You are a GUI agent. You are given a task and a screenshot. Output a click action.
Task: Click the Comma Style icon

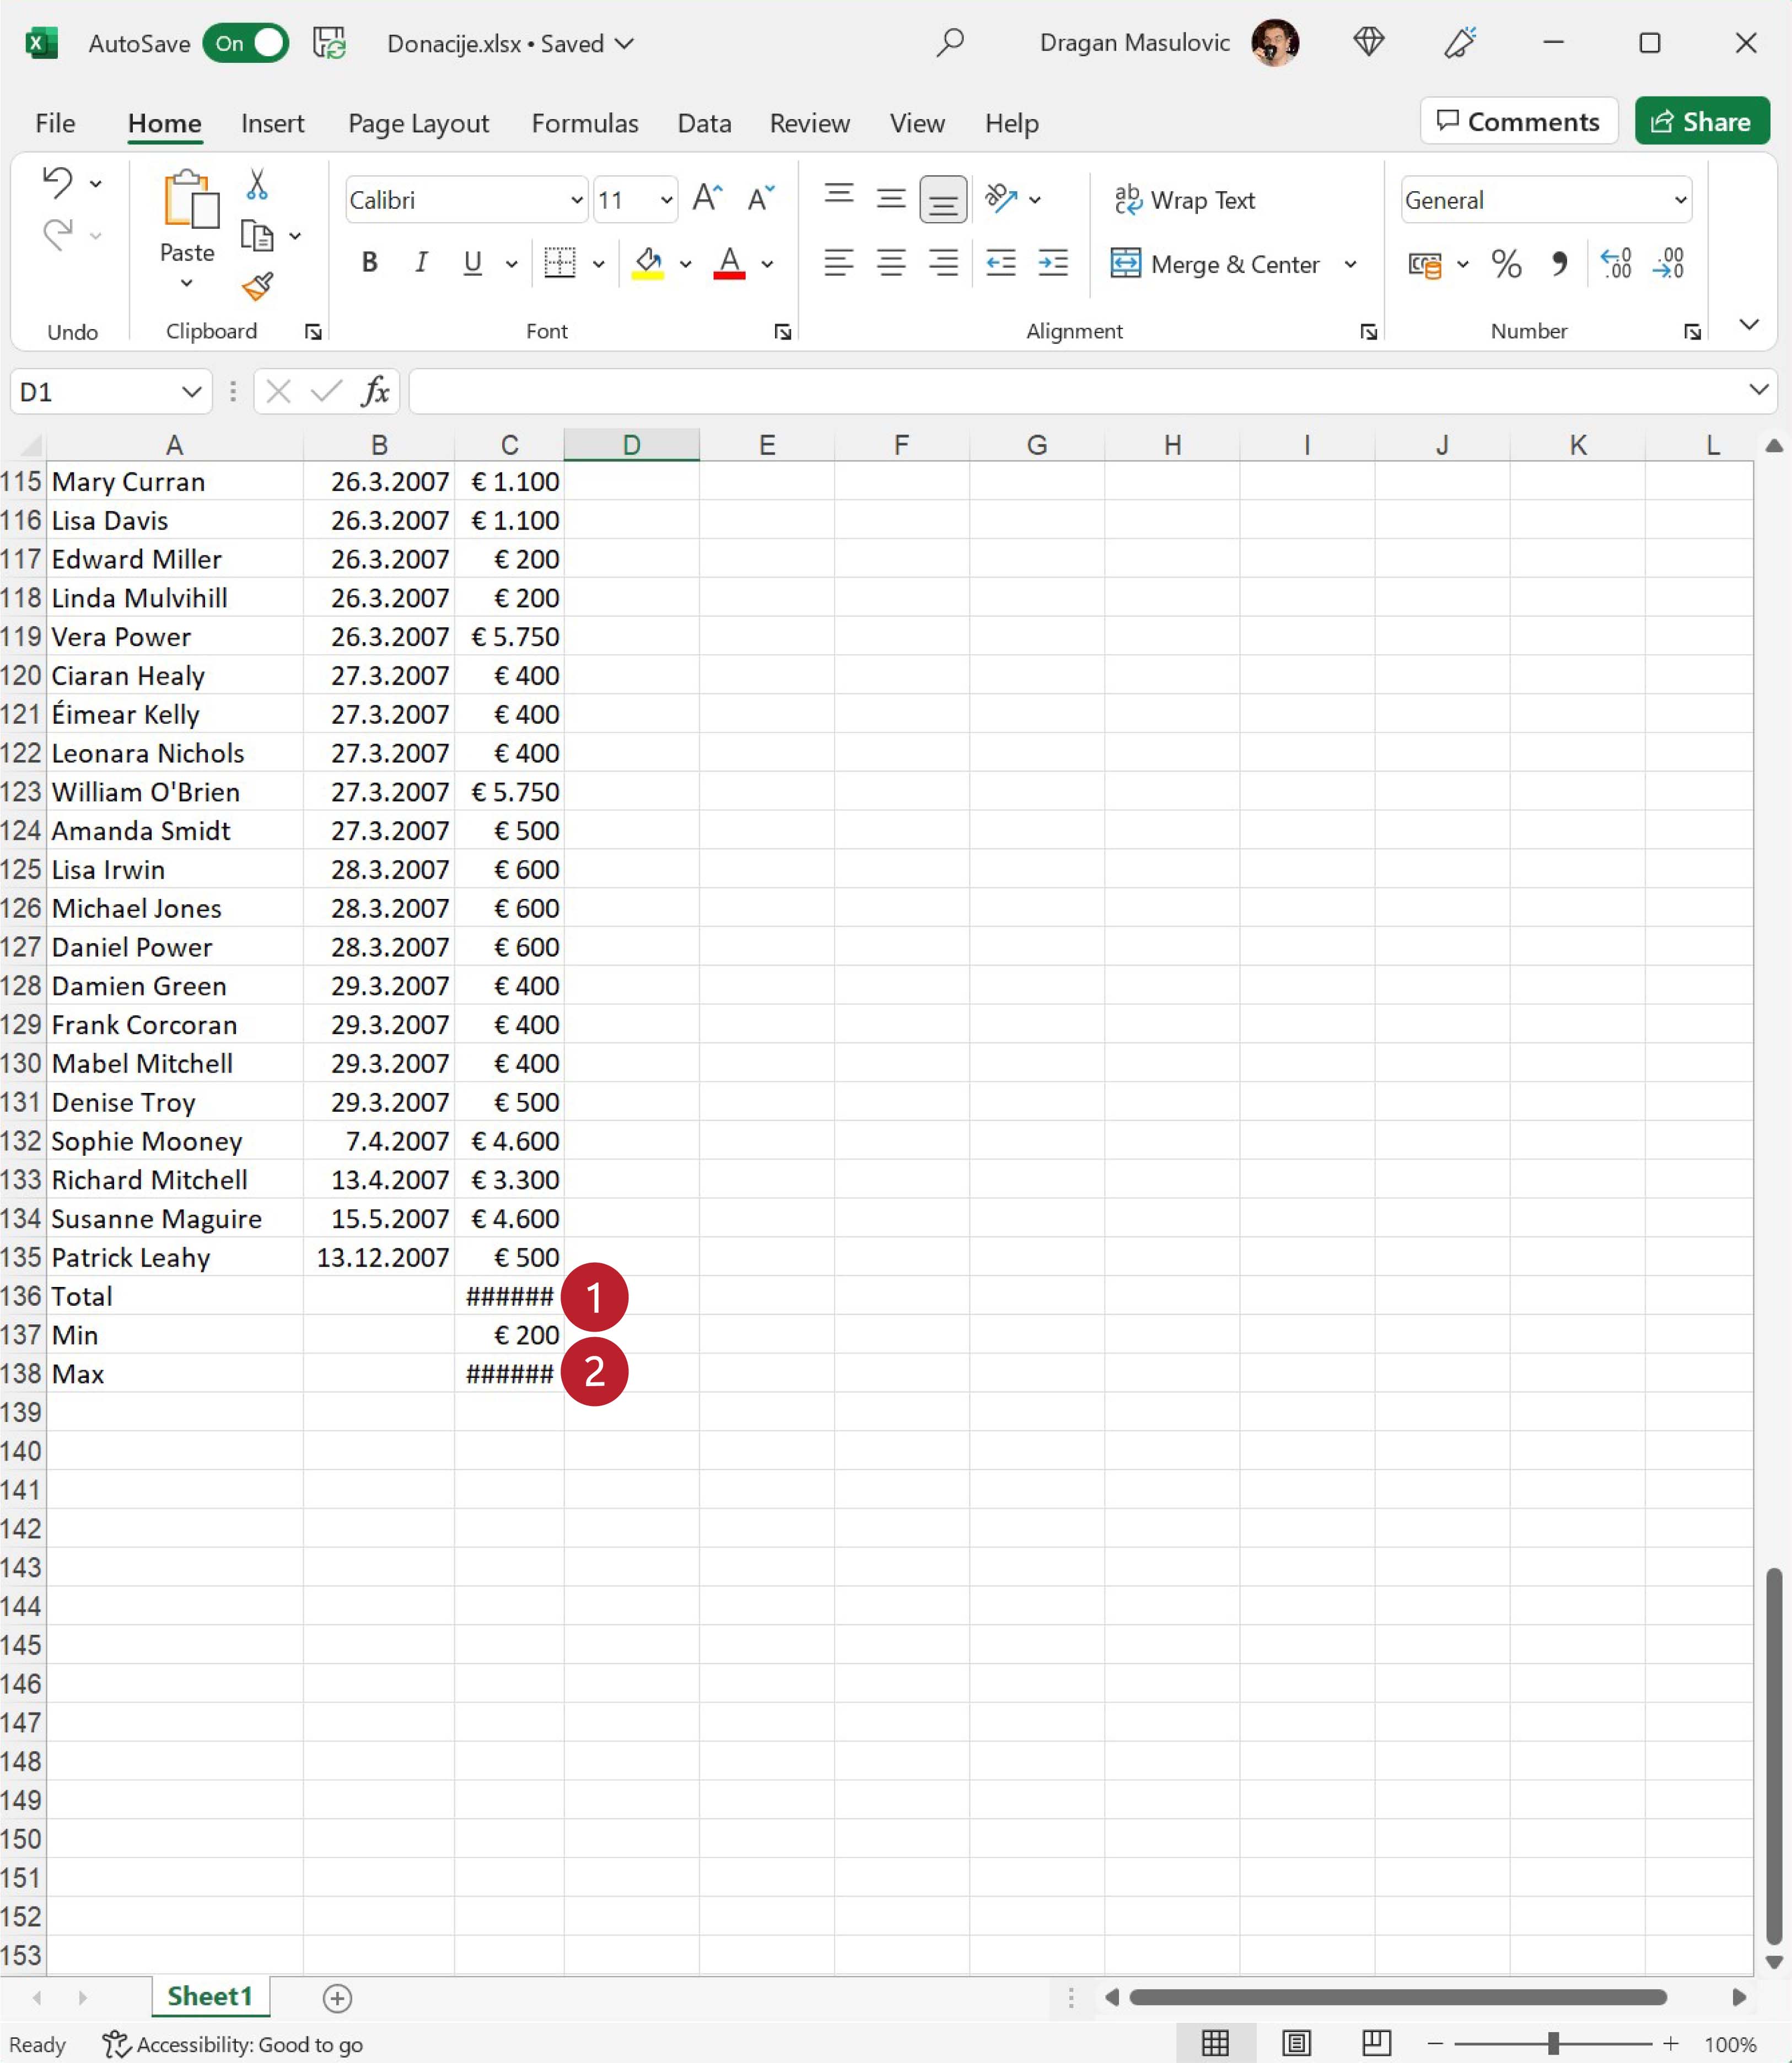point(1559,264)
